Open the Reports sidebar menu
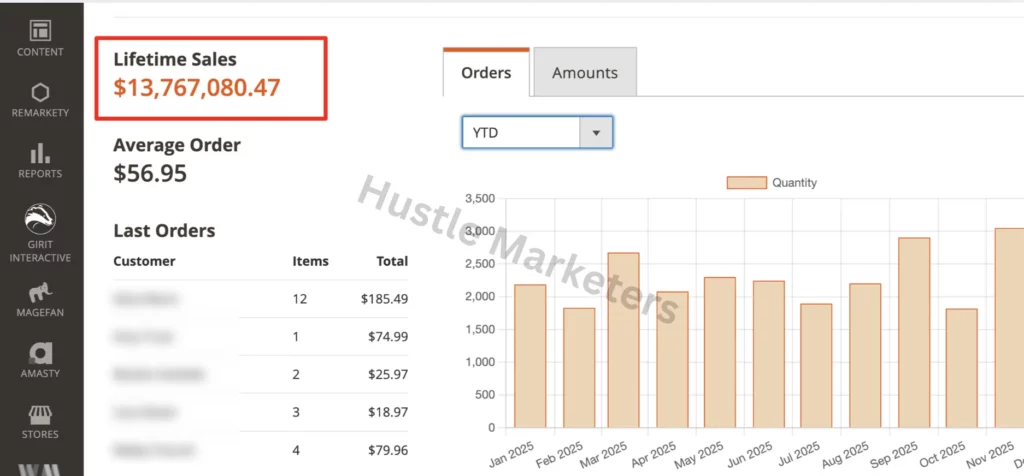This screenshot has width=1024, height=476. click(40, 161)
